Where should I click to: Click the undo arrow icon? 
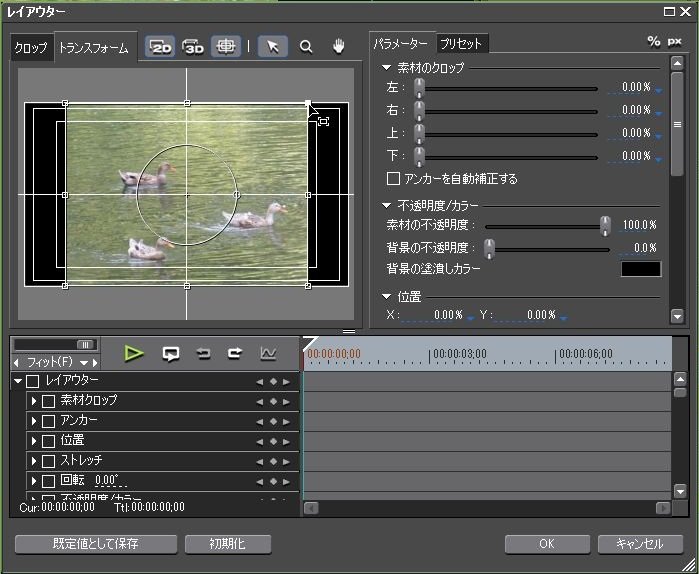[x=204, y=353]
